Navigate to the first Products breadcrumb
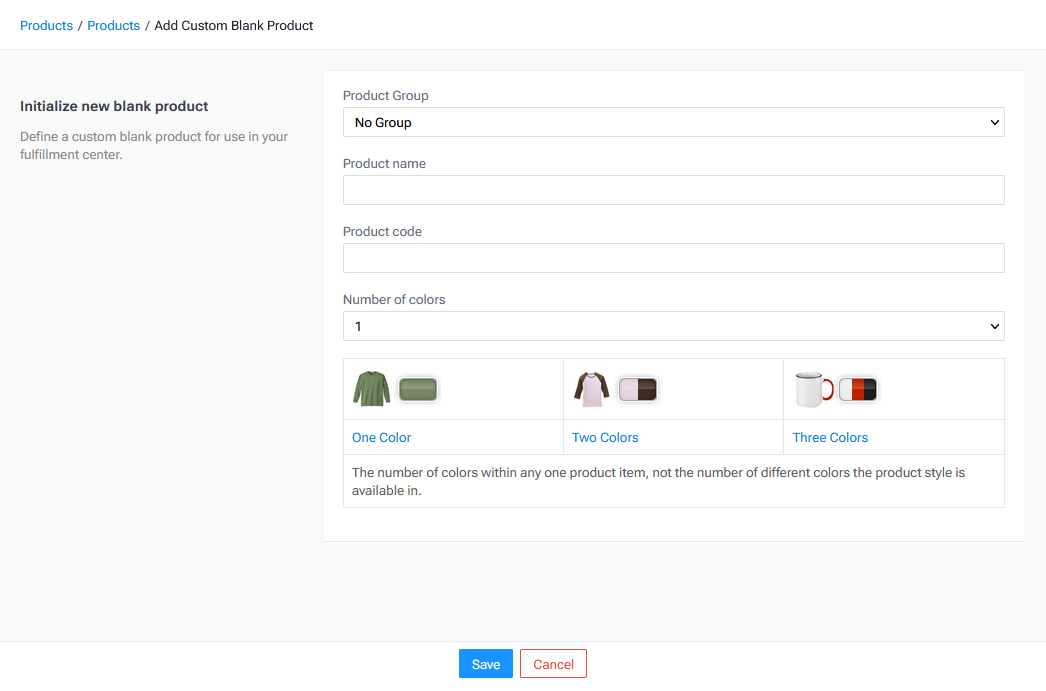The image size is (1046, 691). pos(46,25)
